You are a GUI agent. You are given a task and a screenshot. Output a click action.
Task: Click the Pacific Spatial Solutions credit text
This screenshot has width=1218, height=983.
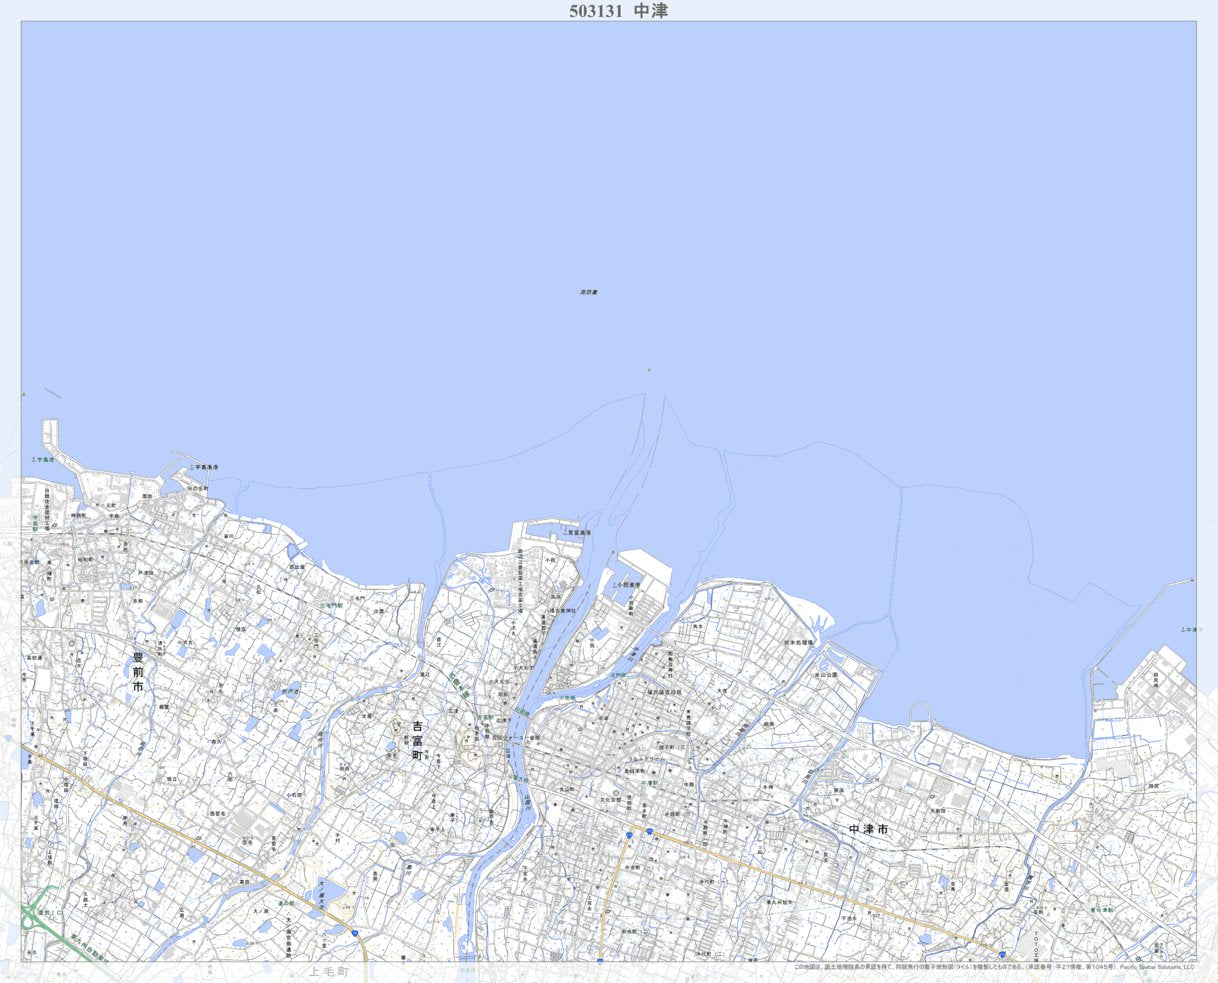pos(1157,967)
